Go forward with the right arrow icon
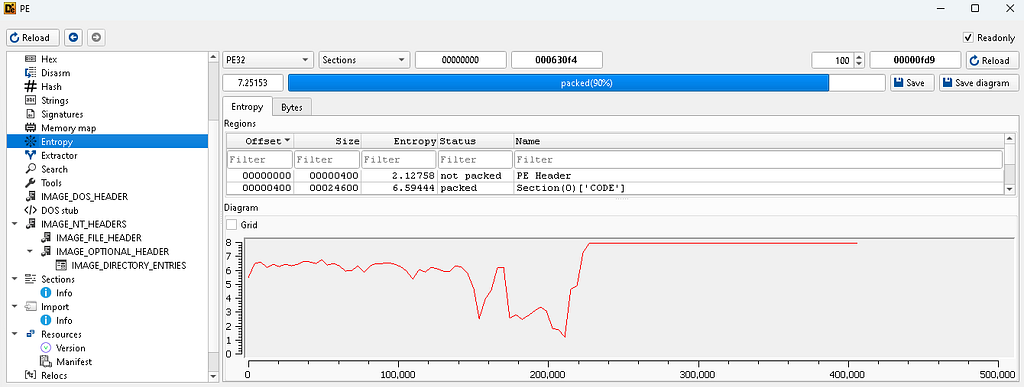This screenshot has width=1024, height=387. click(x=96, y=38)
